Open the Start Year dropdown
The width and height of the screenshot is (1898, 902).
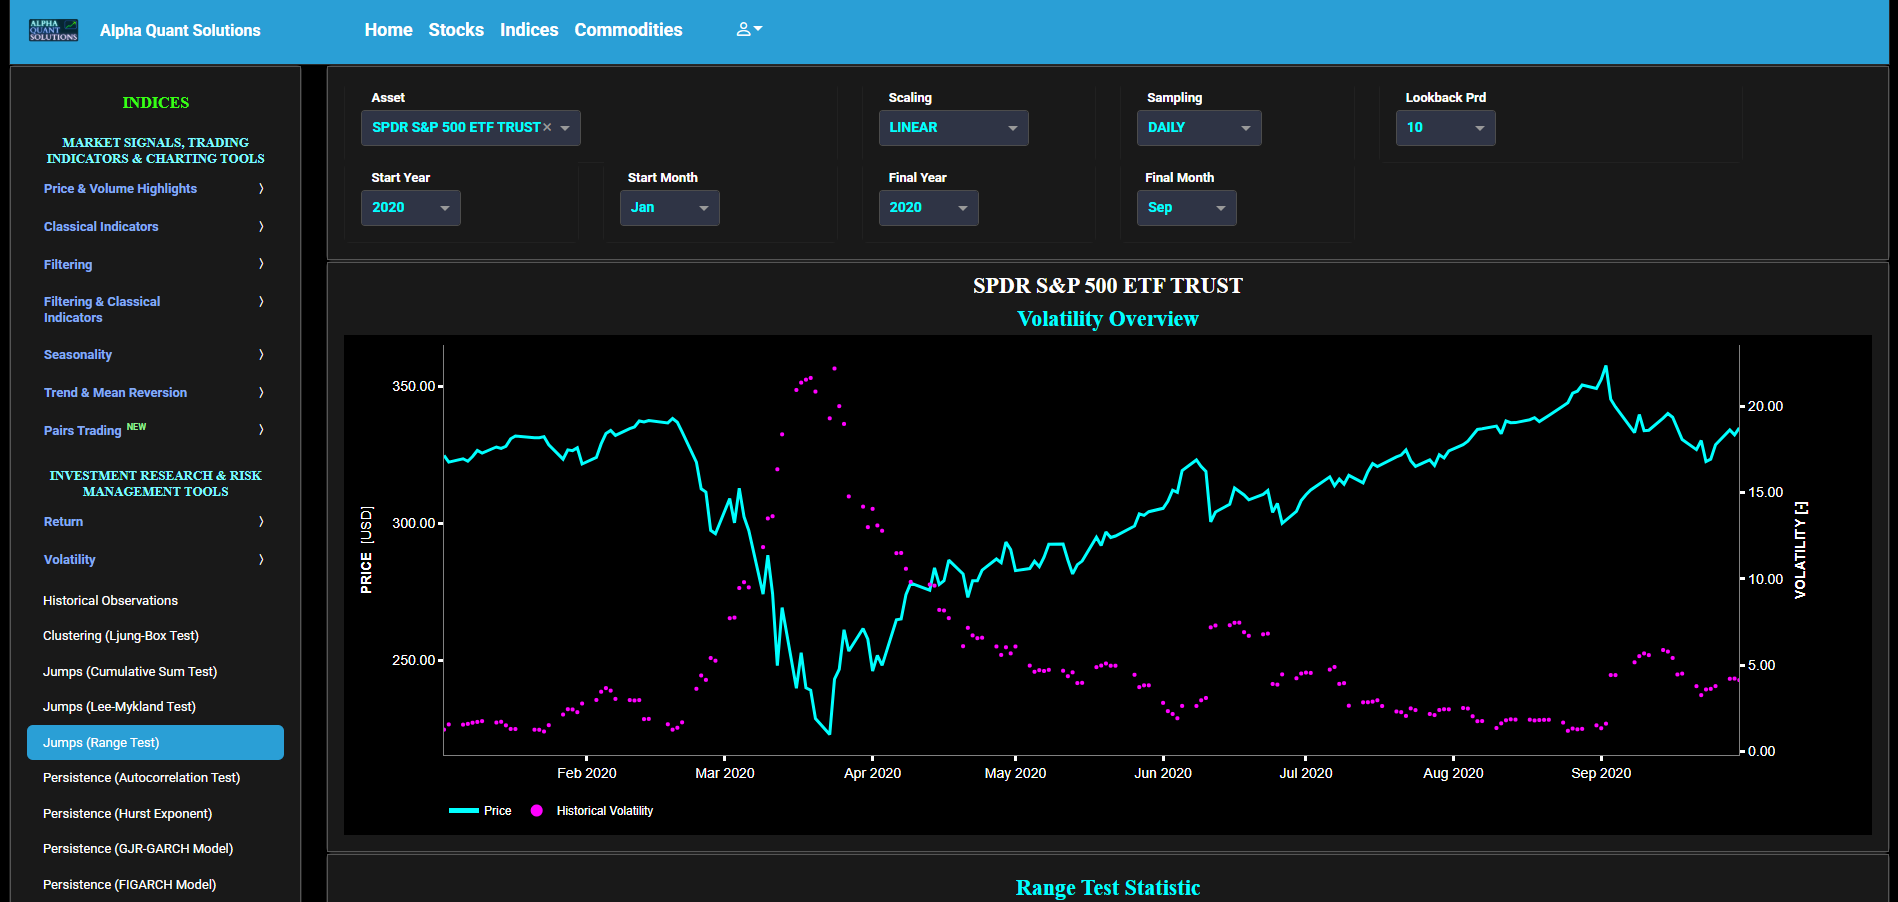point(410,208)
